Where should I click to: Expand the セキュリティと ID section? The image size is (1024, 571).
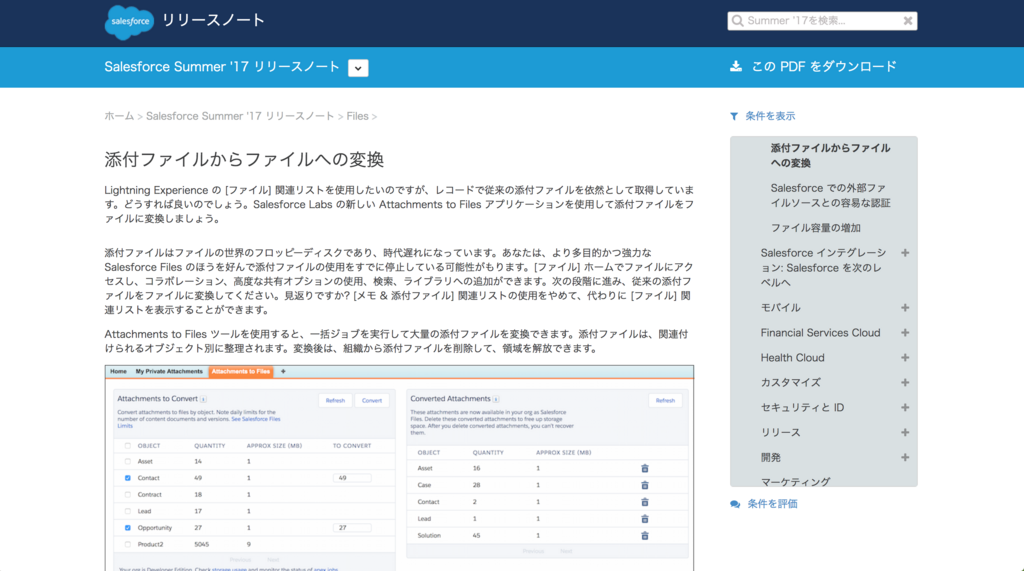pos(905,408)
